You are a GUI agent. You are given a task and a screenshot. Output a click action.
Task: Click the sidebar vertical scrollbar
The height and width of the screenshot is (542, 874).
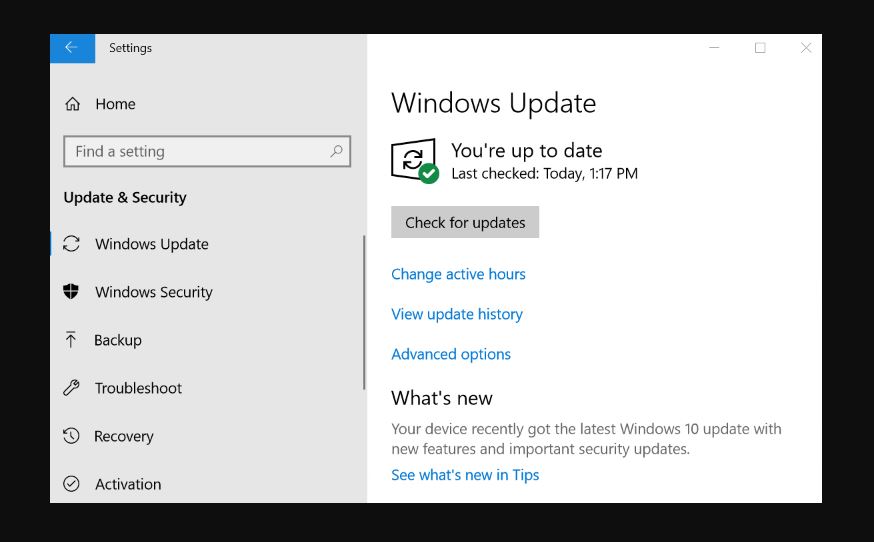(364, 312)
